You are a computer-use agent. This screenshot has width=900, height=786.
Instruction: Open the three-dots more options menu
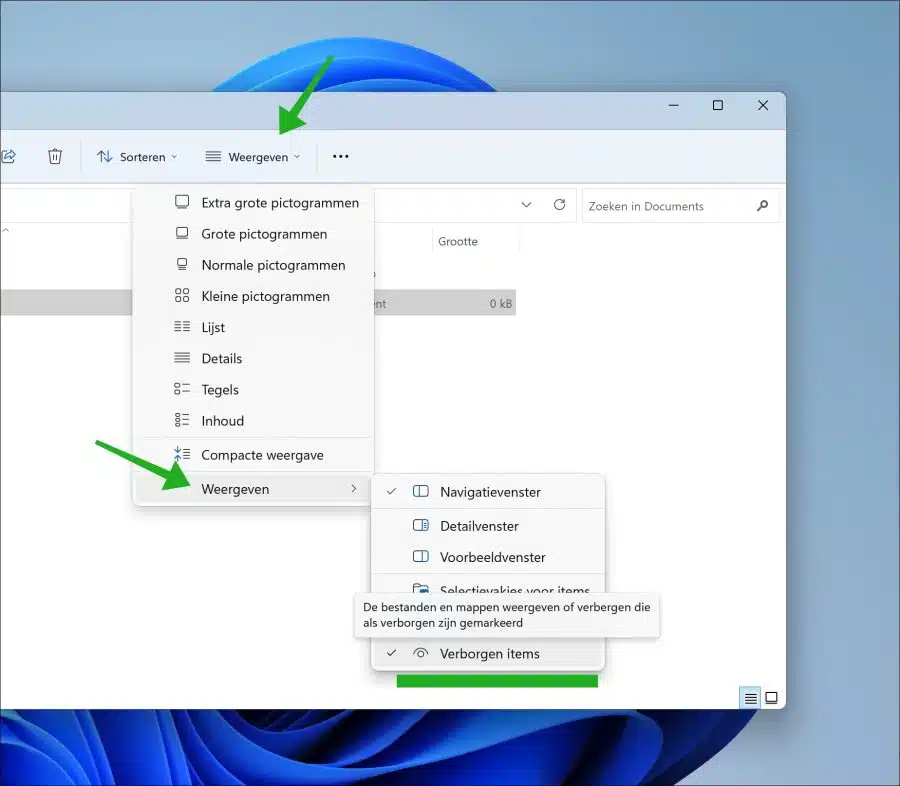340,156
